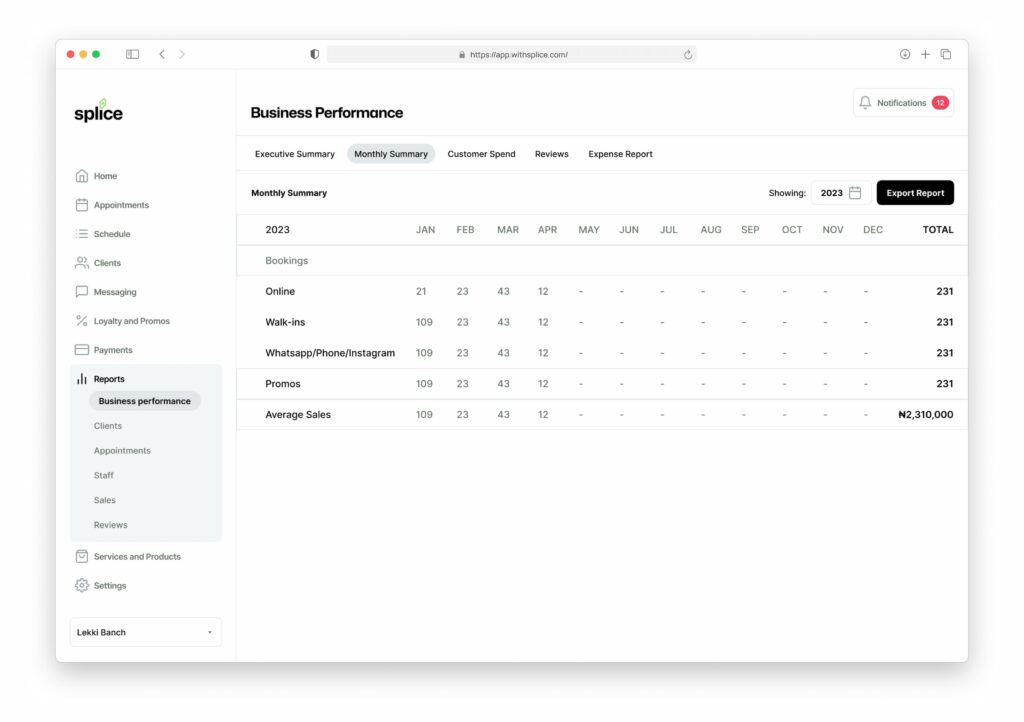Open the Home icon in the sidebar

click(82, 175)
